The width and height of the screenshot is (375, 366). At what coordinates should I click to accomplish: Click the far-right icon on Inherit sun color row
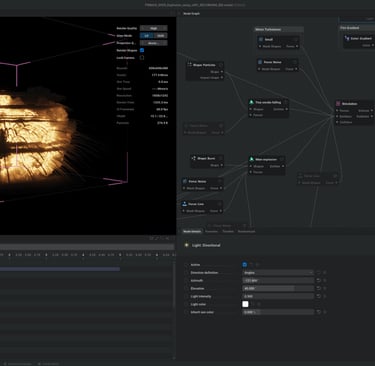pos(325,312)
